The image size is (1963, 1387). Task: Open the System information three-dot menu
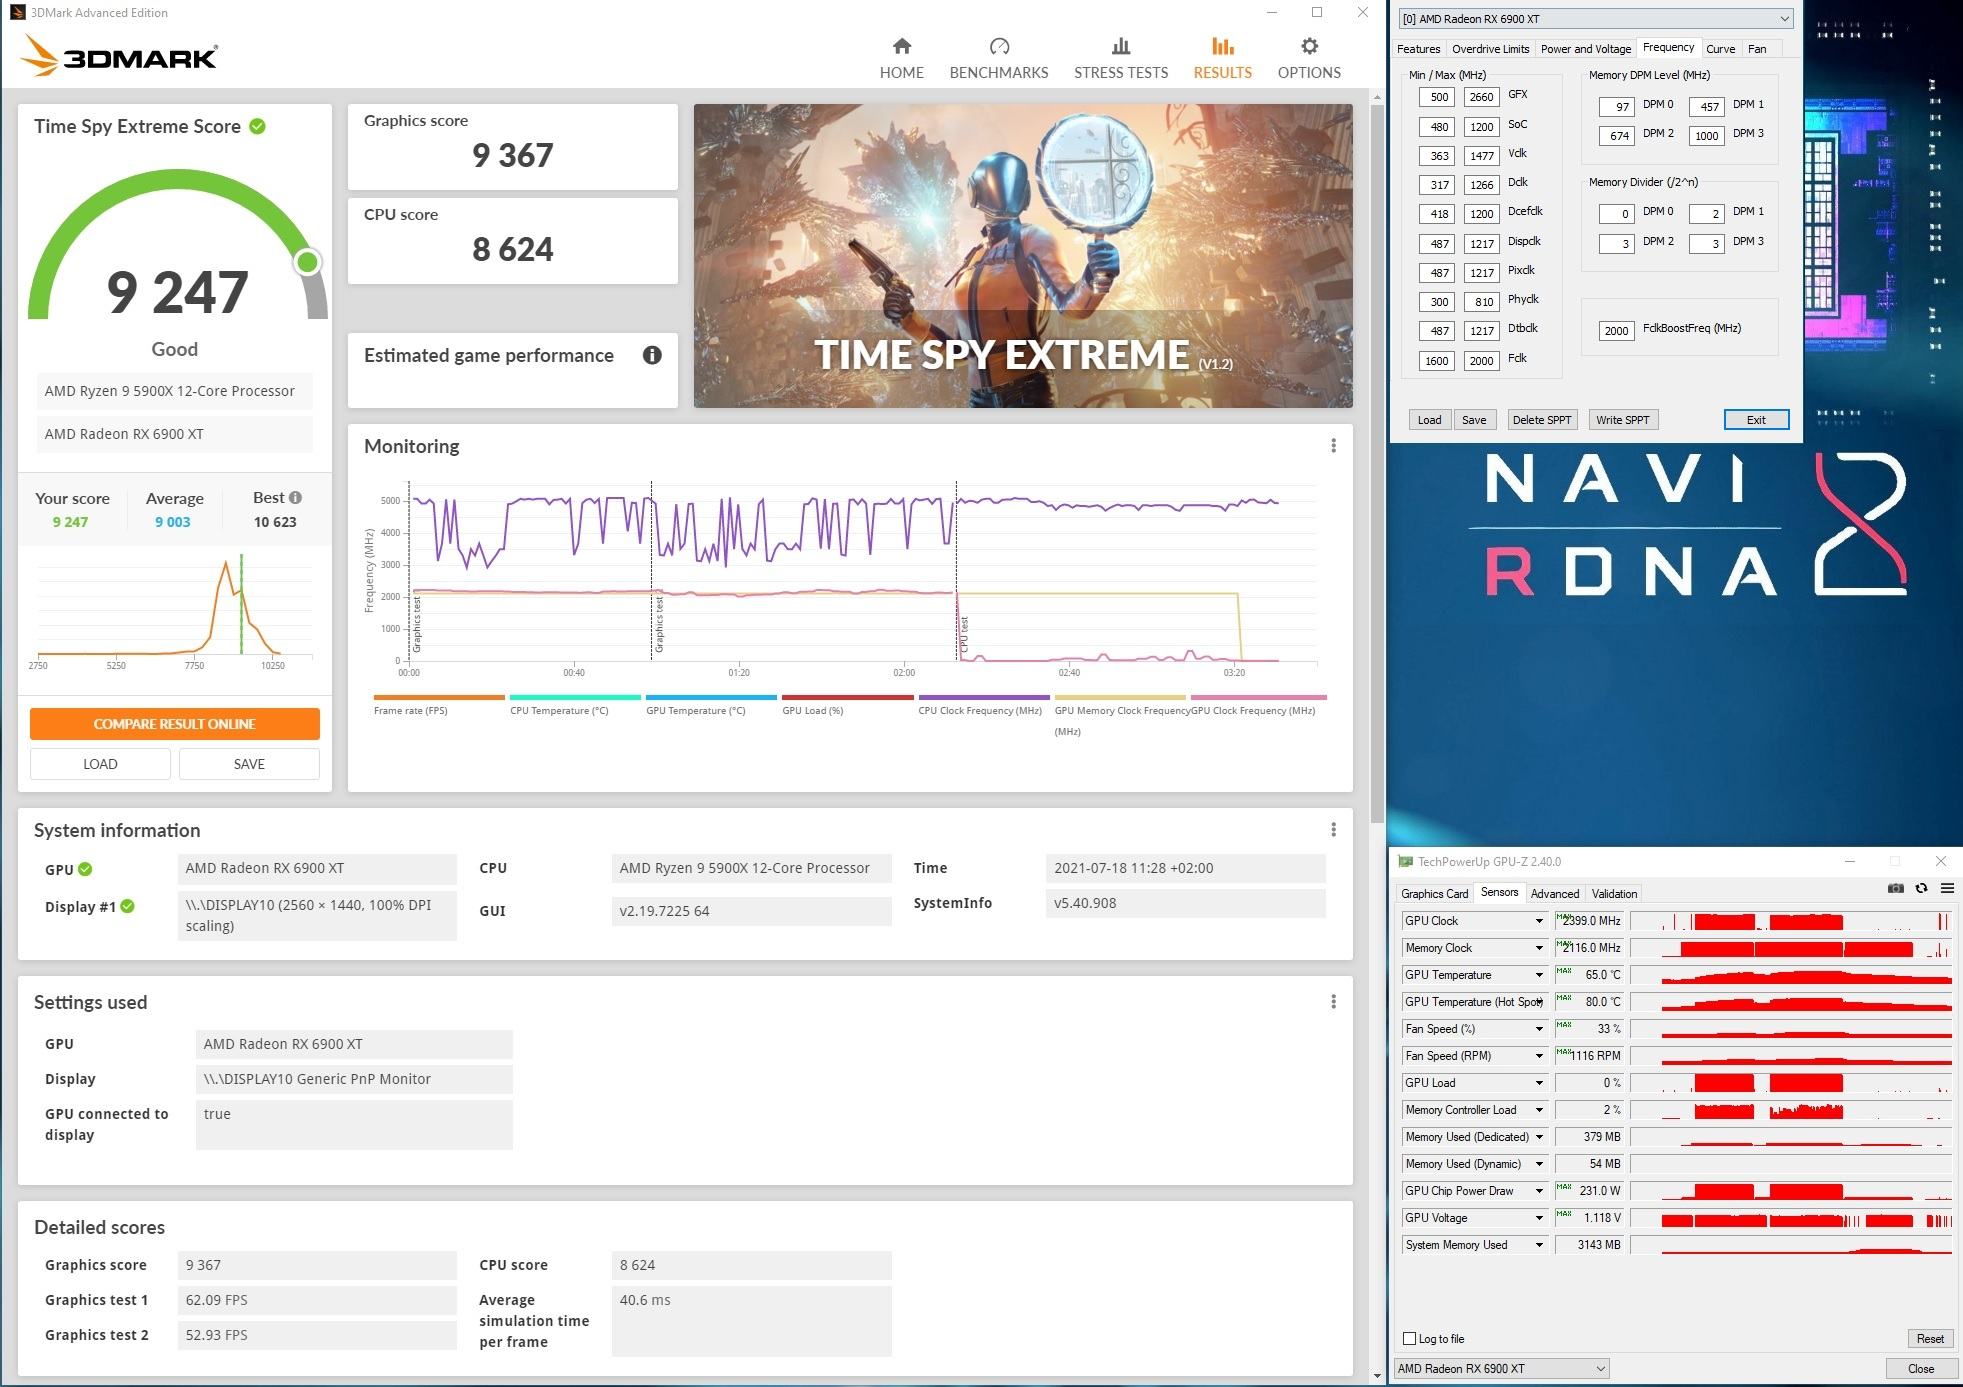click(x=1333, y=830)
